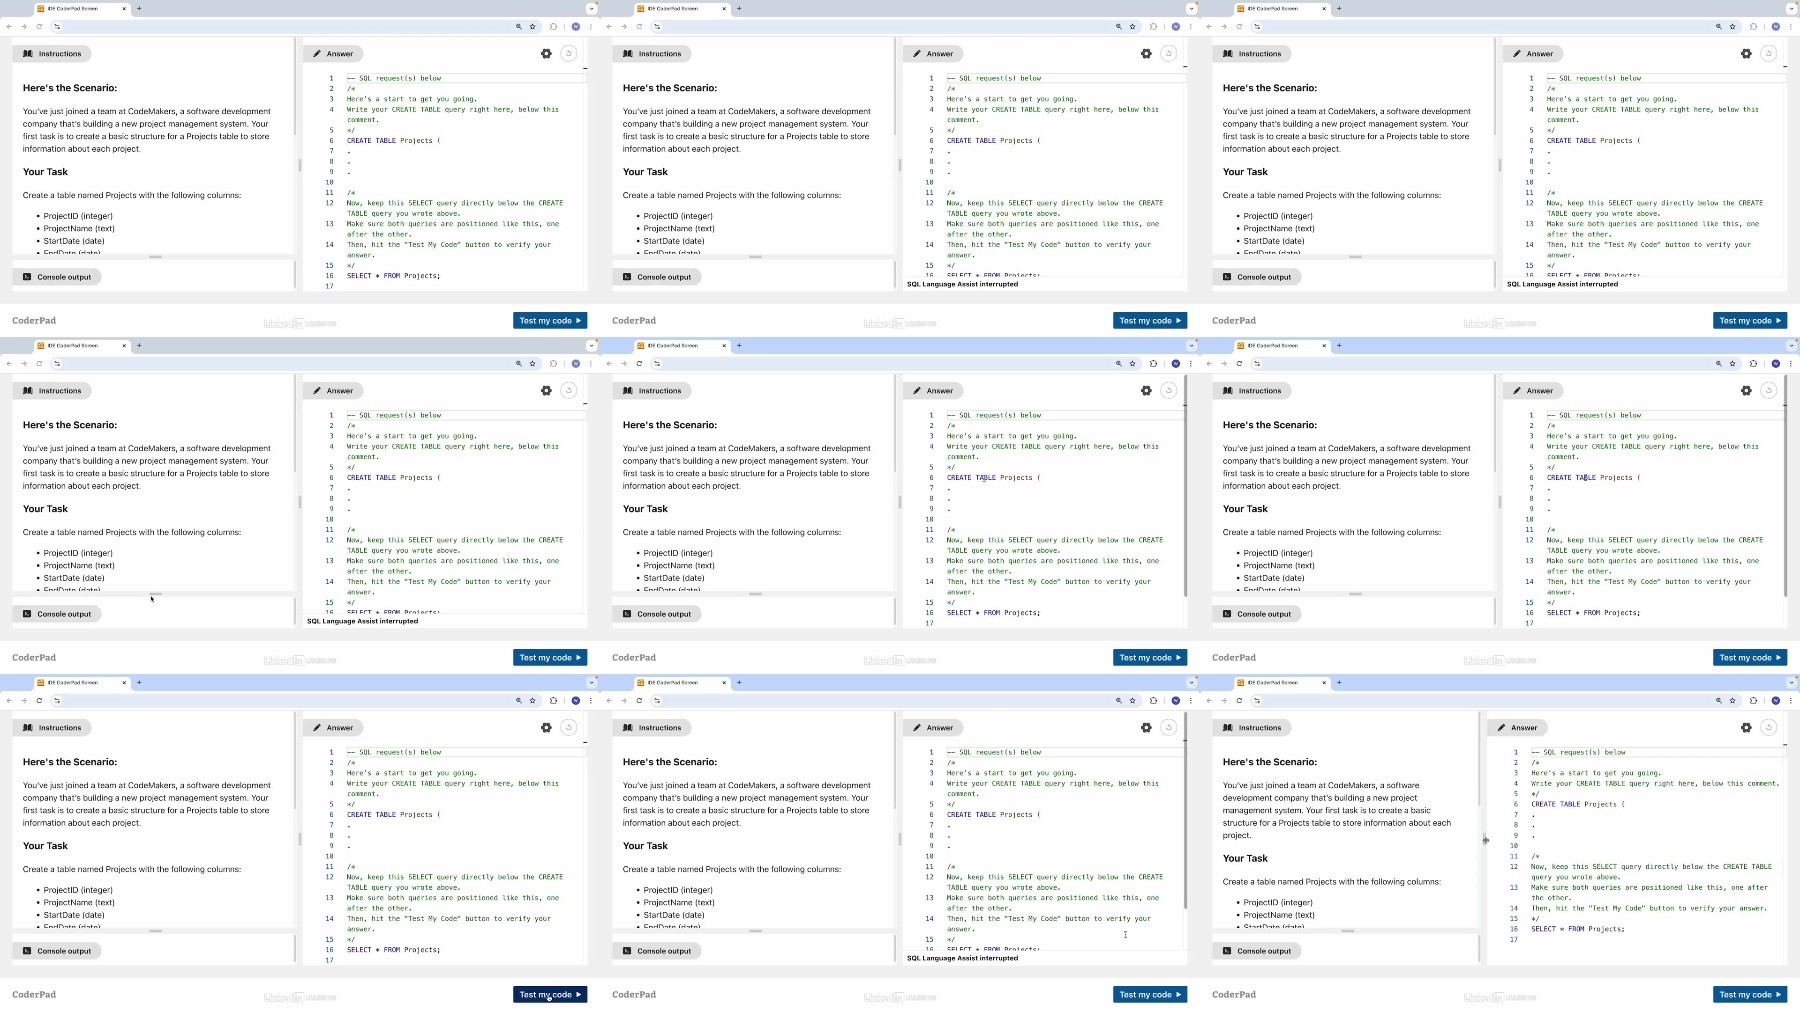Click Test my code in top-center frame
Viewport: 1800px width, 1011px height.
[x=1150, y=321]
